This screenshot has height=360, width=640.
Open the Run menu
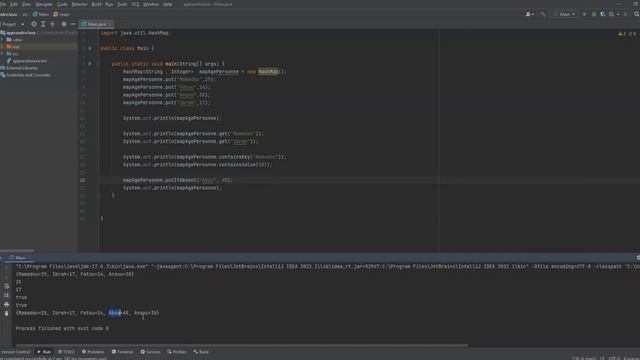(x=109, y=4)
